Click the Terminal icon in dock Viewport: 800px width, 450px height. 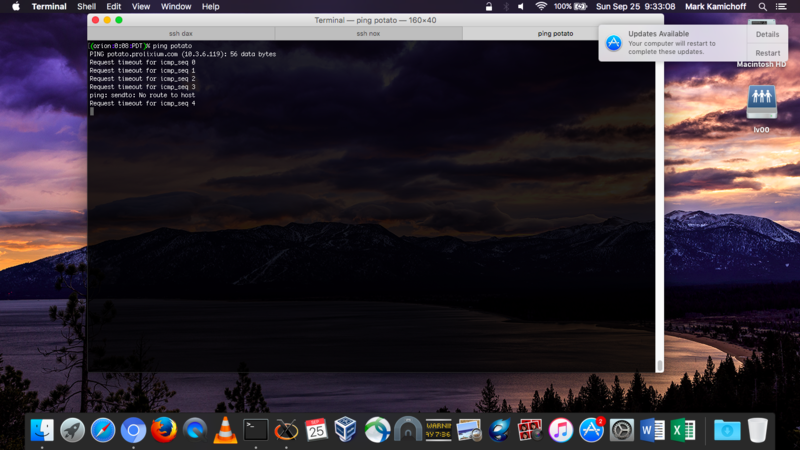click(x=256, y=430)
